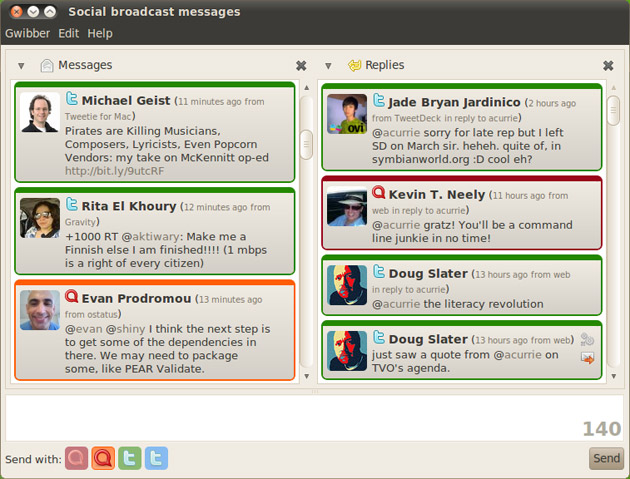Click the Send button
This screenshot has height=479, width=630.
coord(606,458)
